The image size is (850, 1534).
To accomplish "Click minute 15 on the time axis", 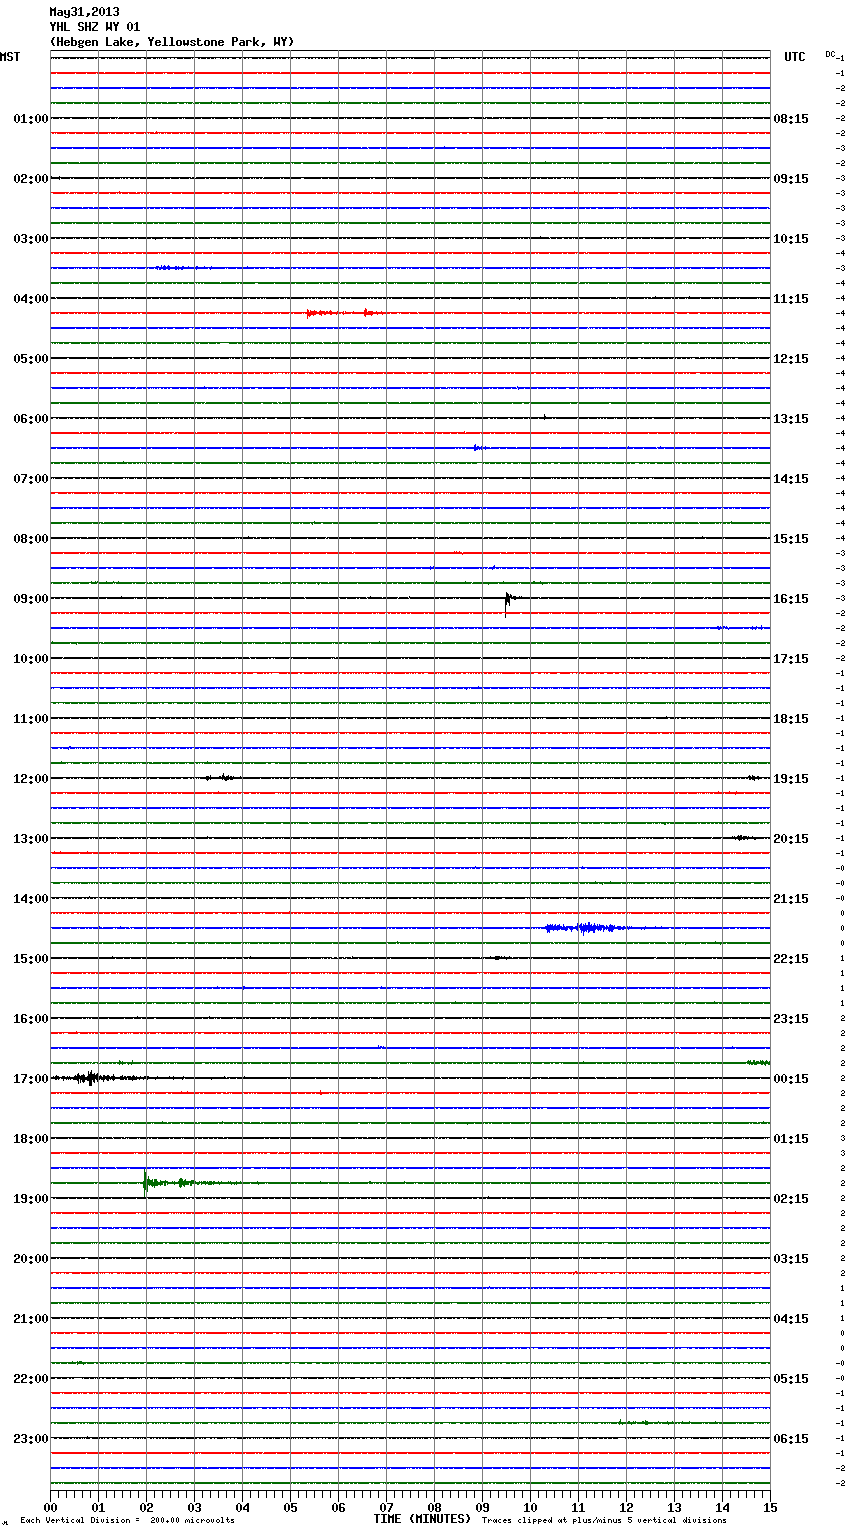I will (x=770, y=1507).
